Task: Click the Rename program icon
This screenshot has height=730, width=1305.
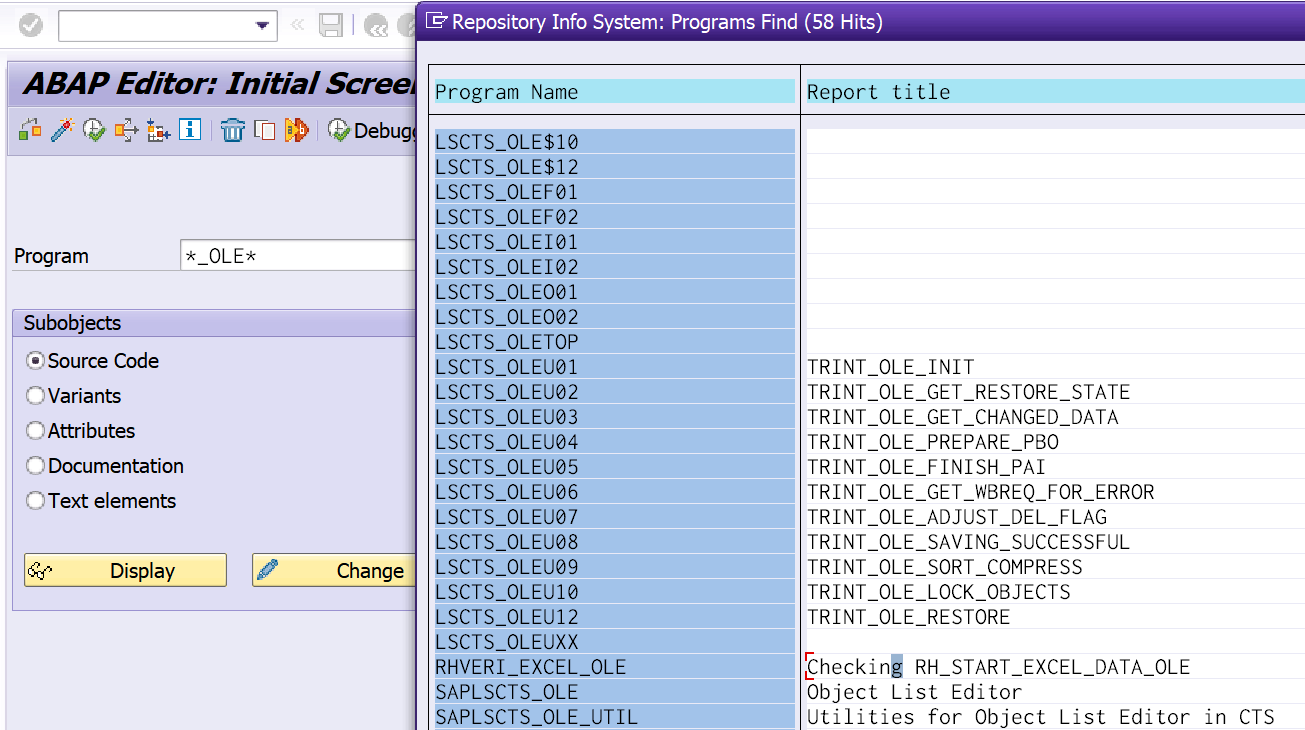Action: click(297, 130)
